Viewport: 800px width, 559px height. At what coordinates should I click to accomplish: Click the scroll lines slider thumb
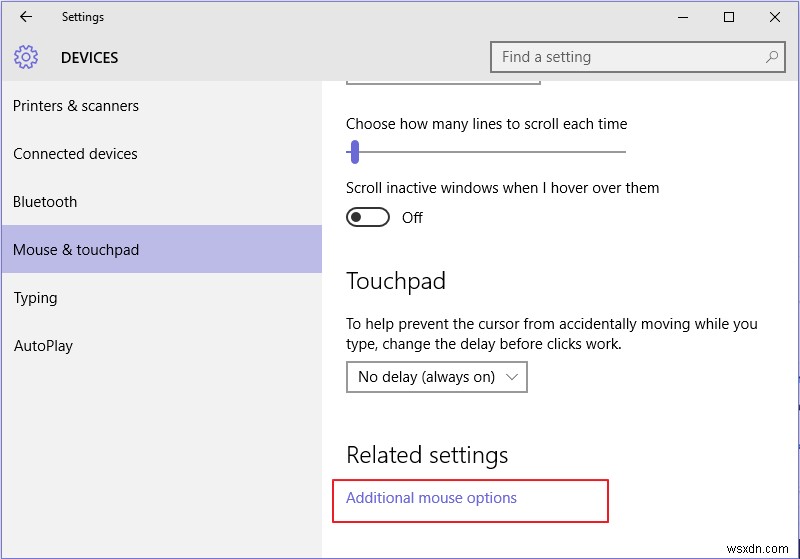point(355,152)
